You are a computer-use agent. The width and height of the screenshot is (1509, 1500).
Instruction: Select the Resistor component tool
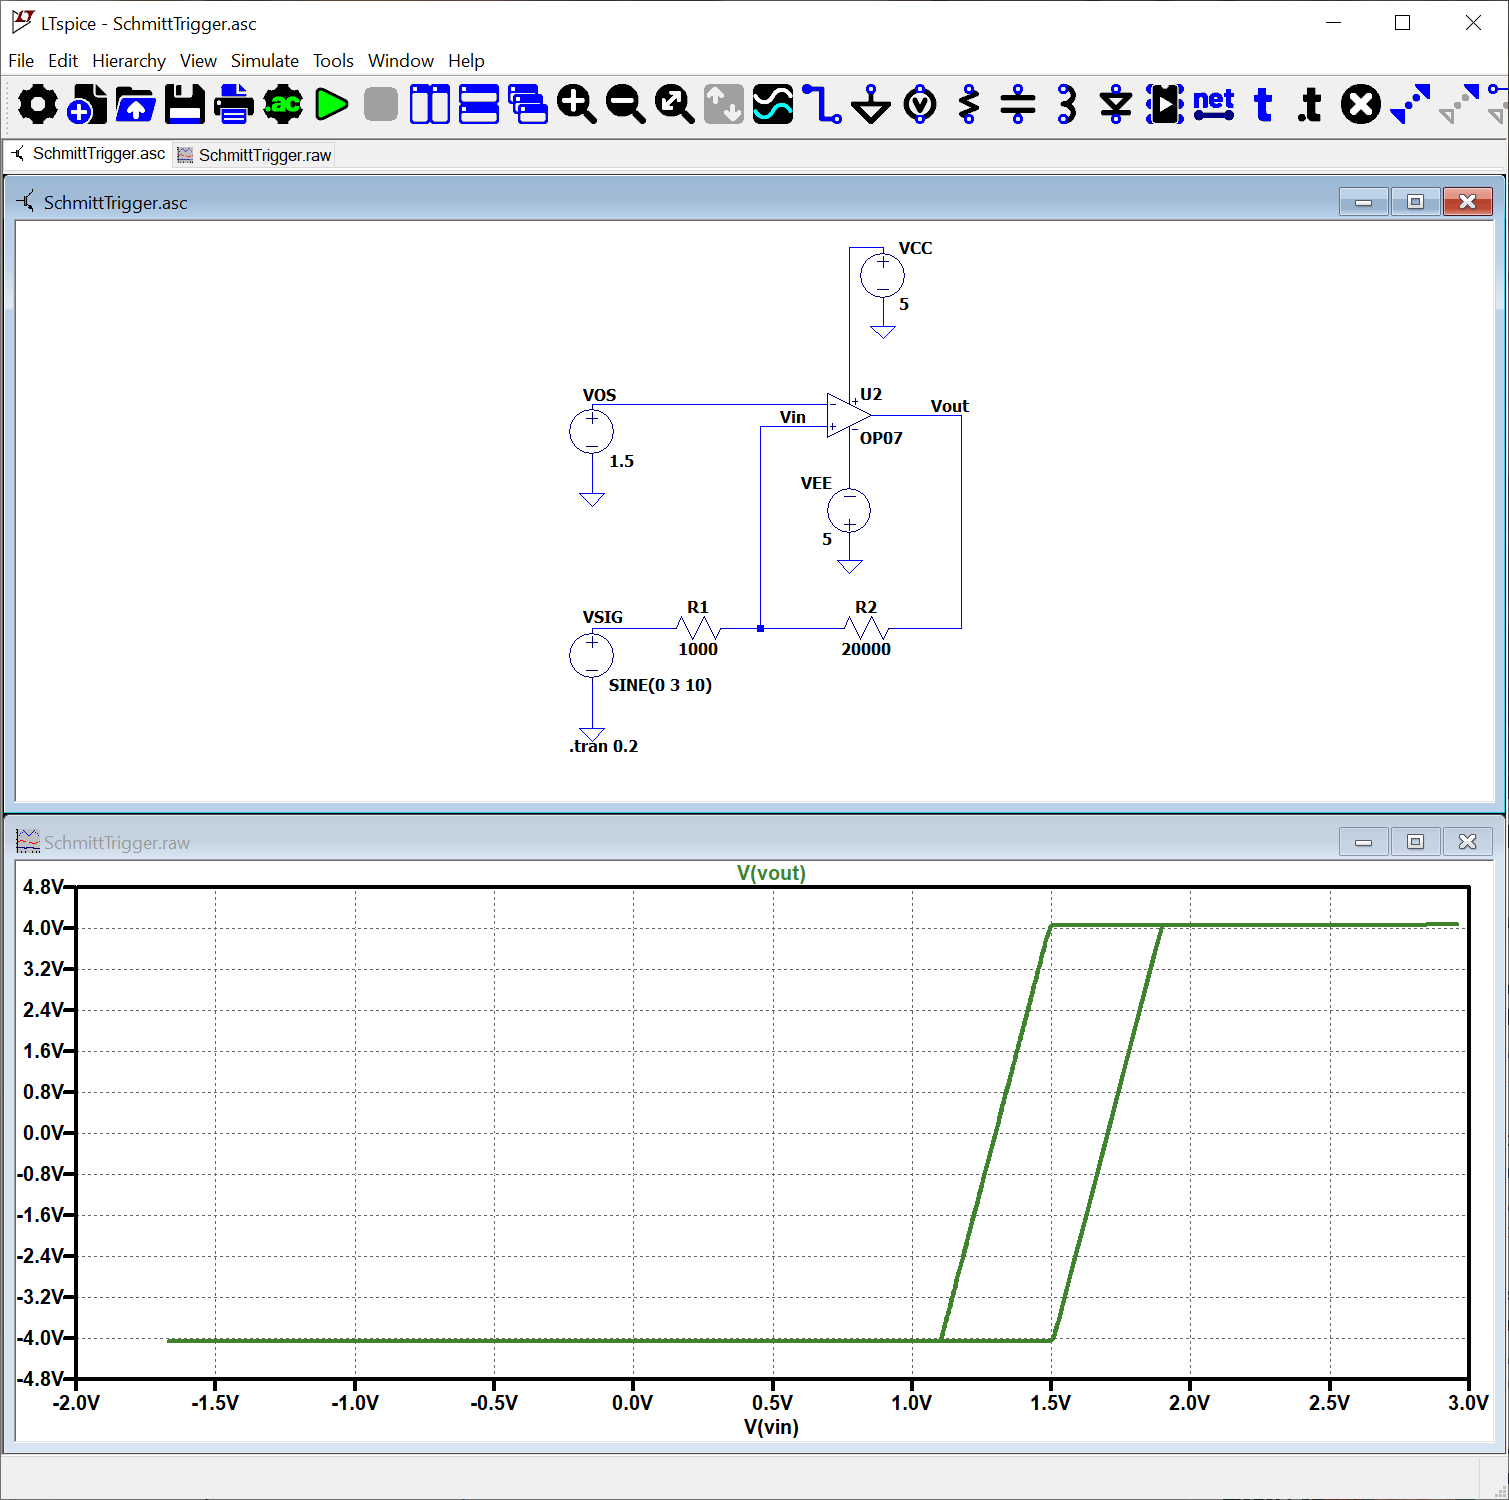(968, 104)
